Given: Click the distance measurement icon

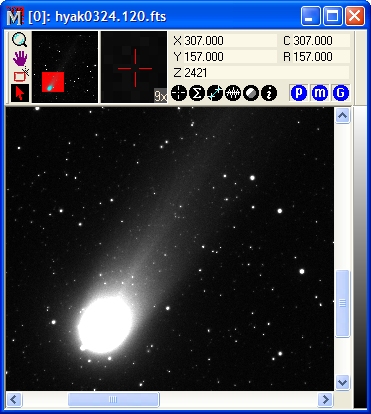Looking at the screenshot, I should click(215, 93).
